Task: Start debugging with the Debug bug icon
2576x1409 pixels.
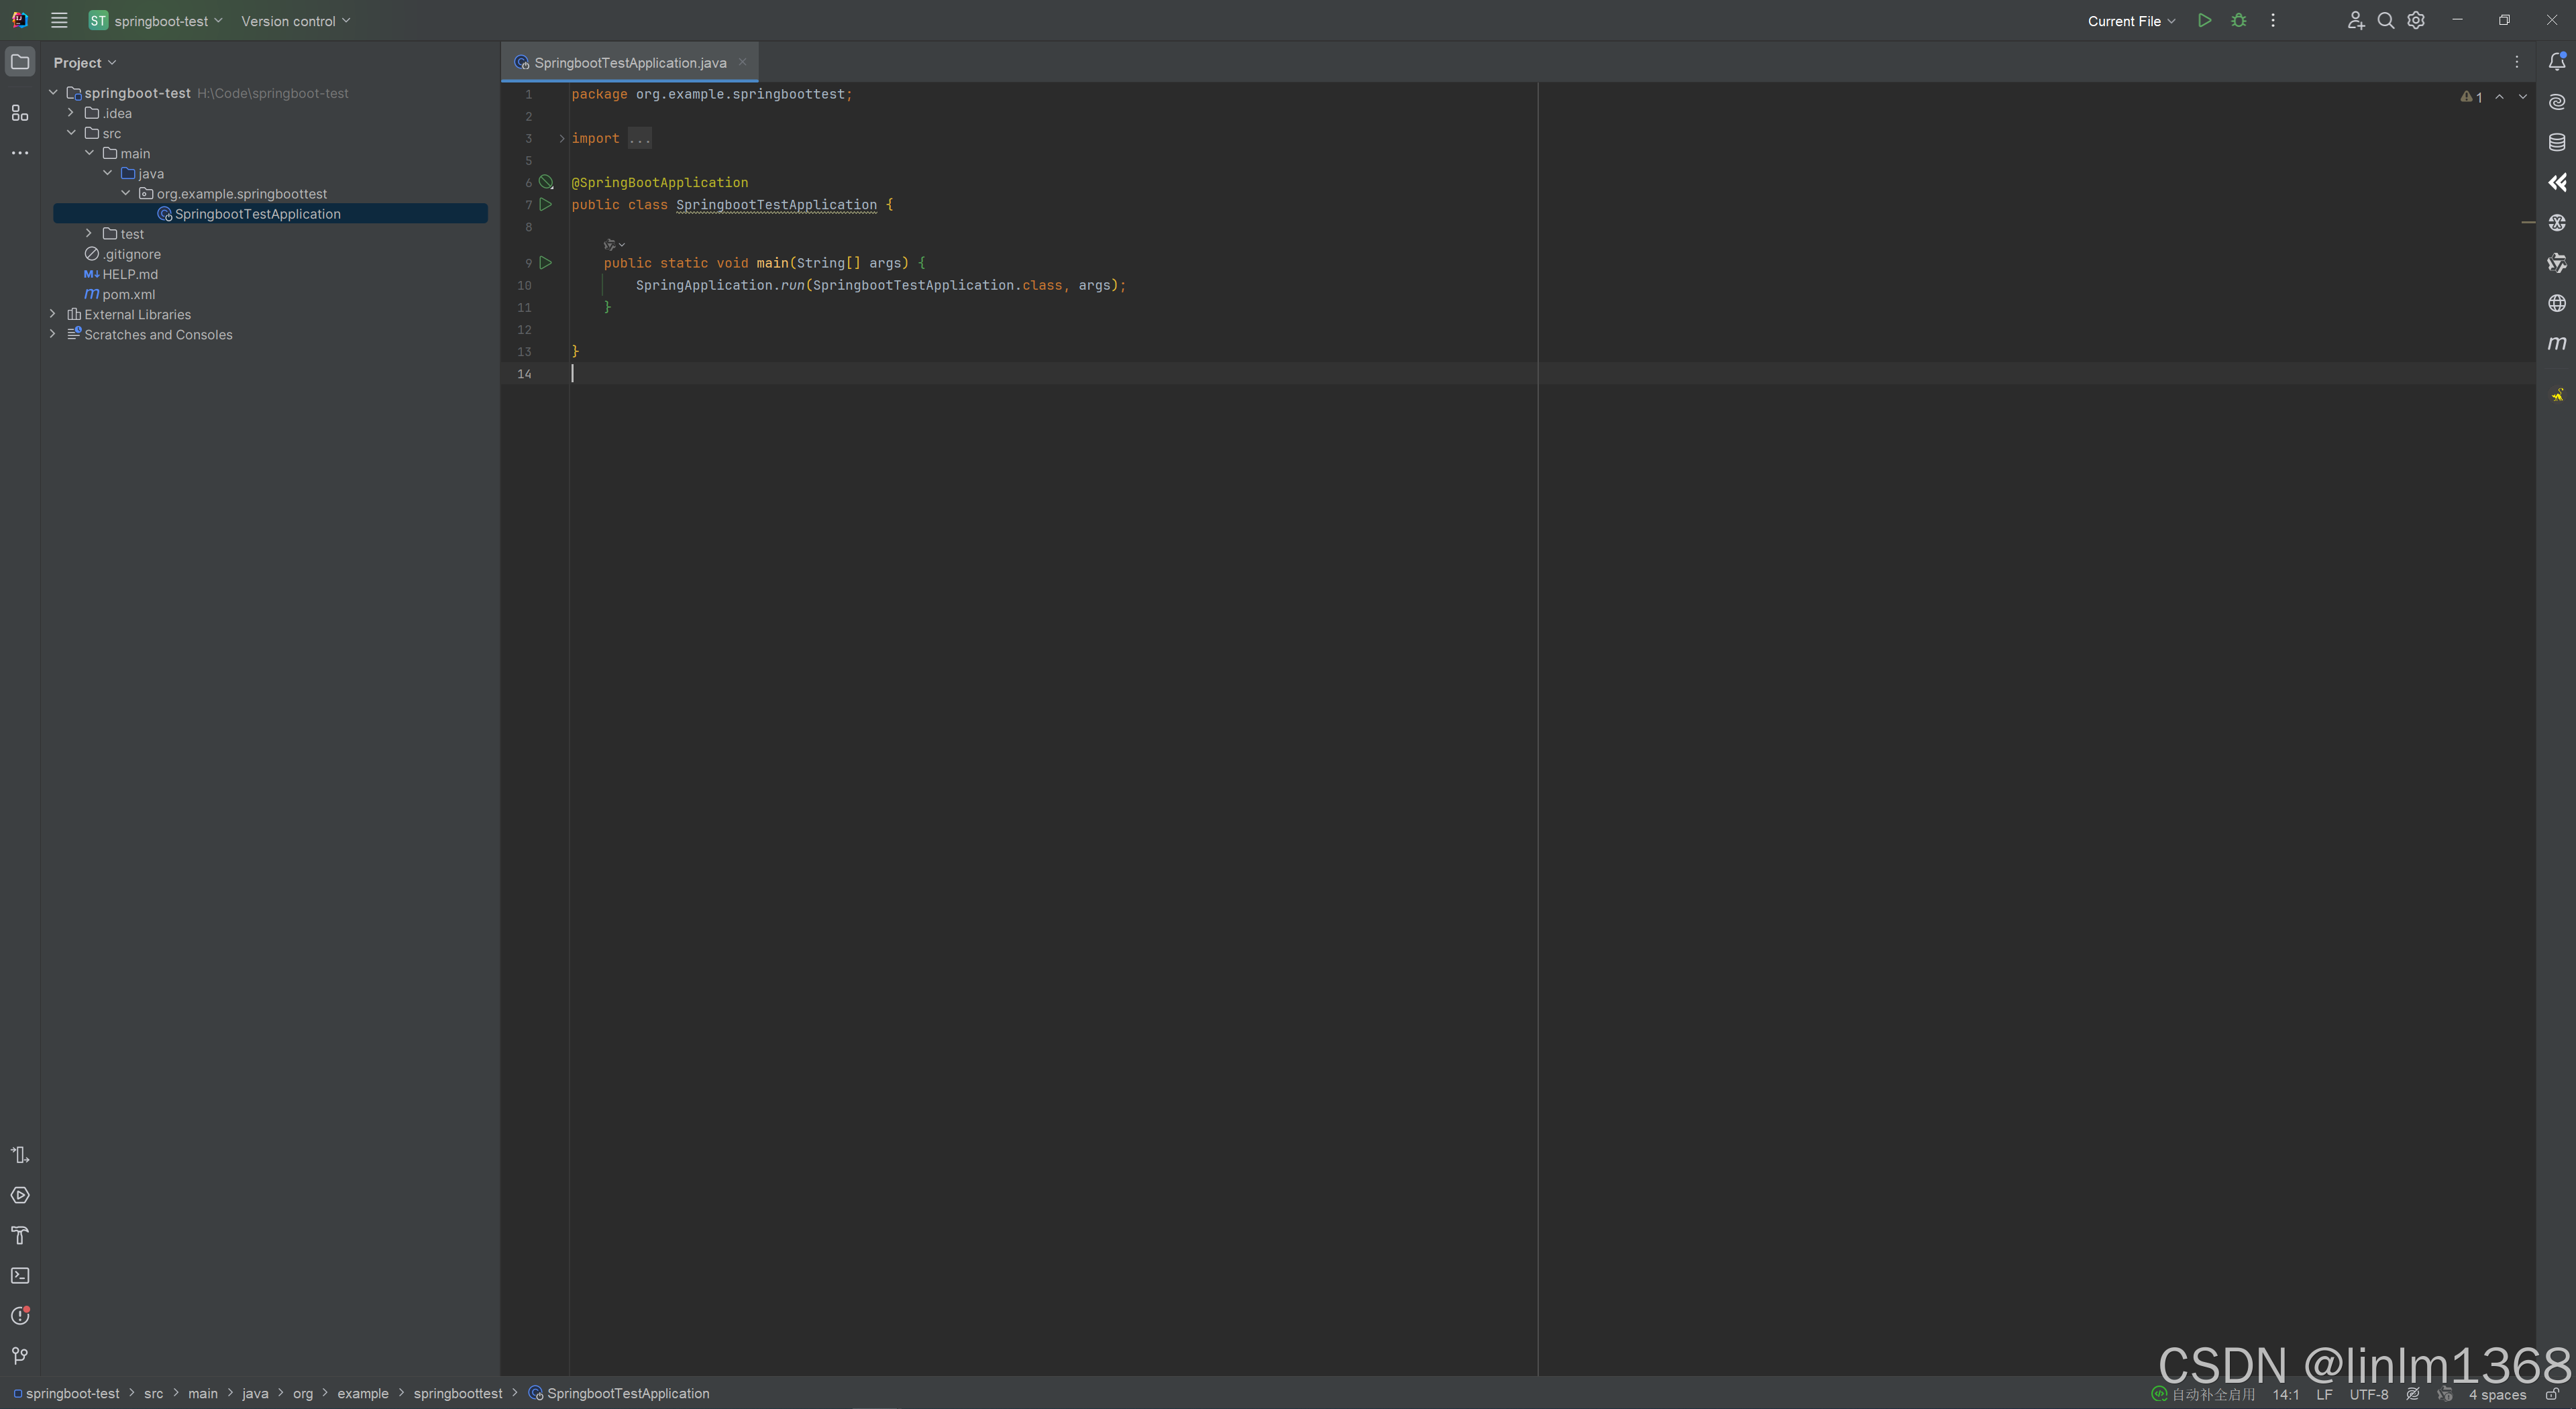Action: coord(2239,20)
